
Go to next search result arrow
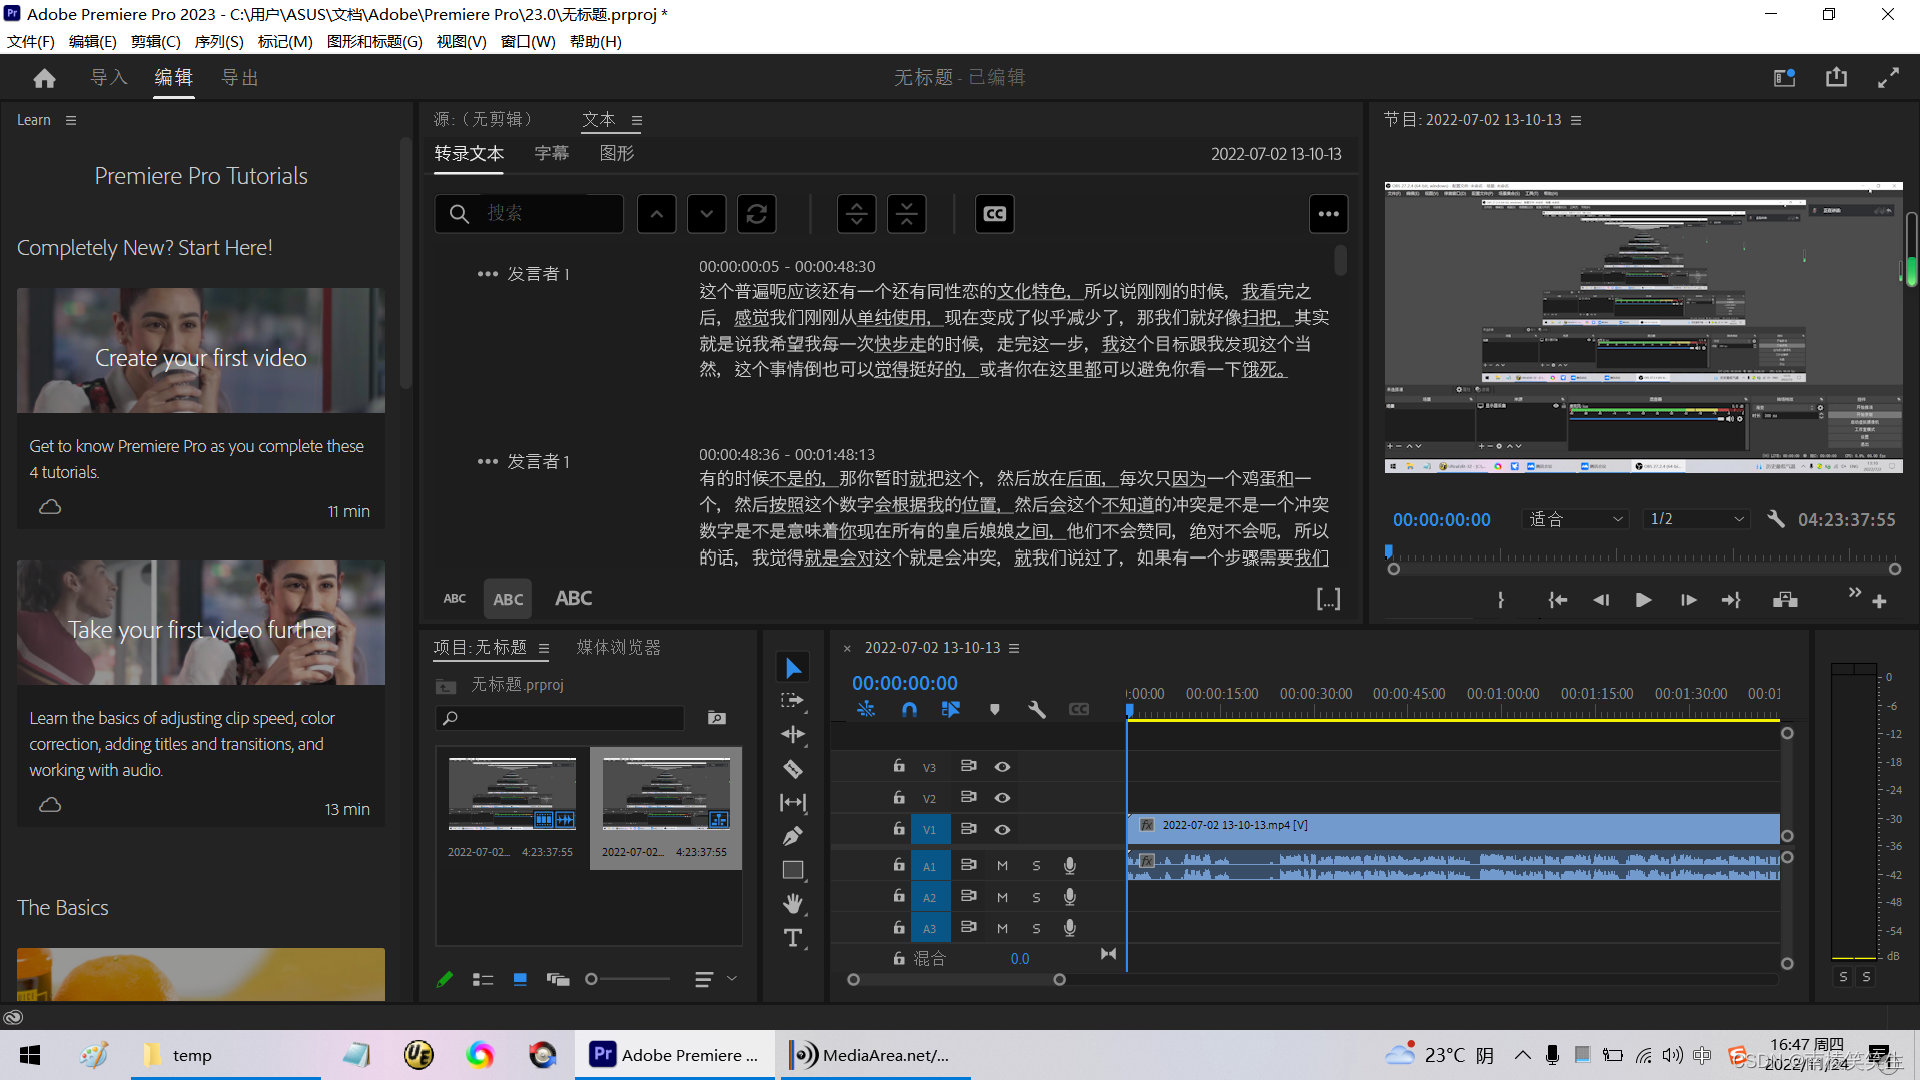pos(707,214)
